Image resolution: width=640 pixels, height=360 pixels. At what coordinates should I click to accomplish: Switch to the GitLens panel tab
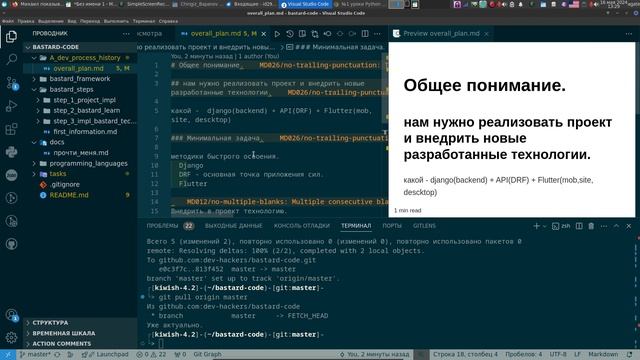424,226
